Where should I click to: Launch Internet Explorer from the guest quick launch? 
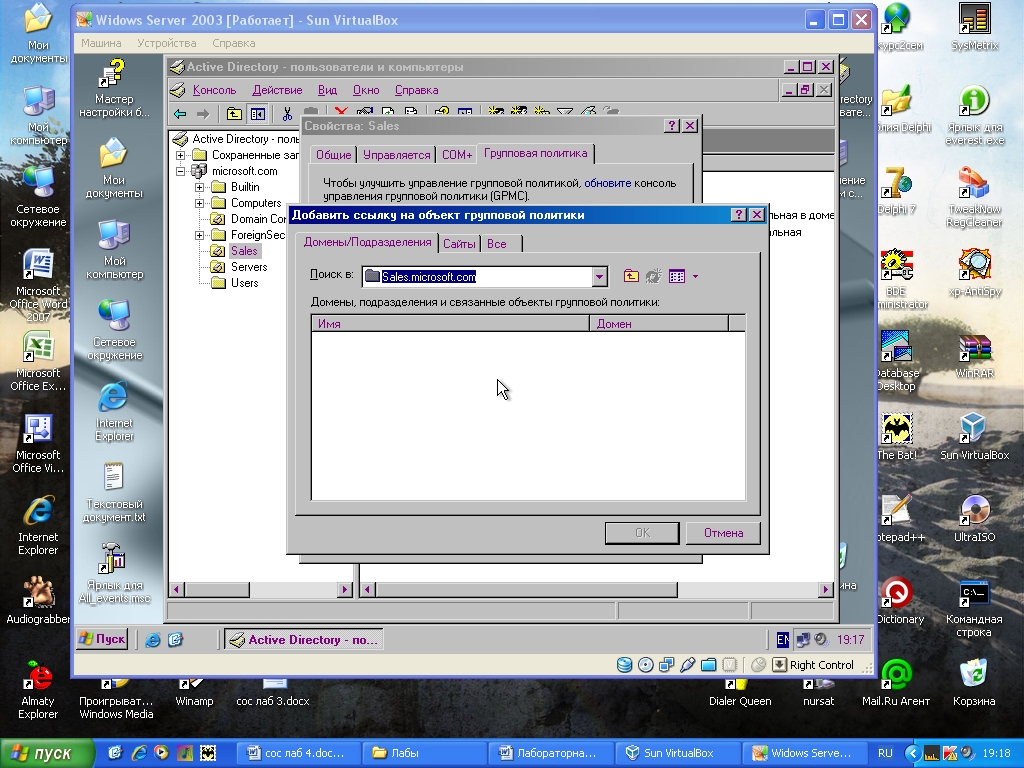tap(153, 640)
